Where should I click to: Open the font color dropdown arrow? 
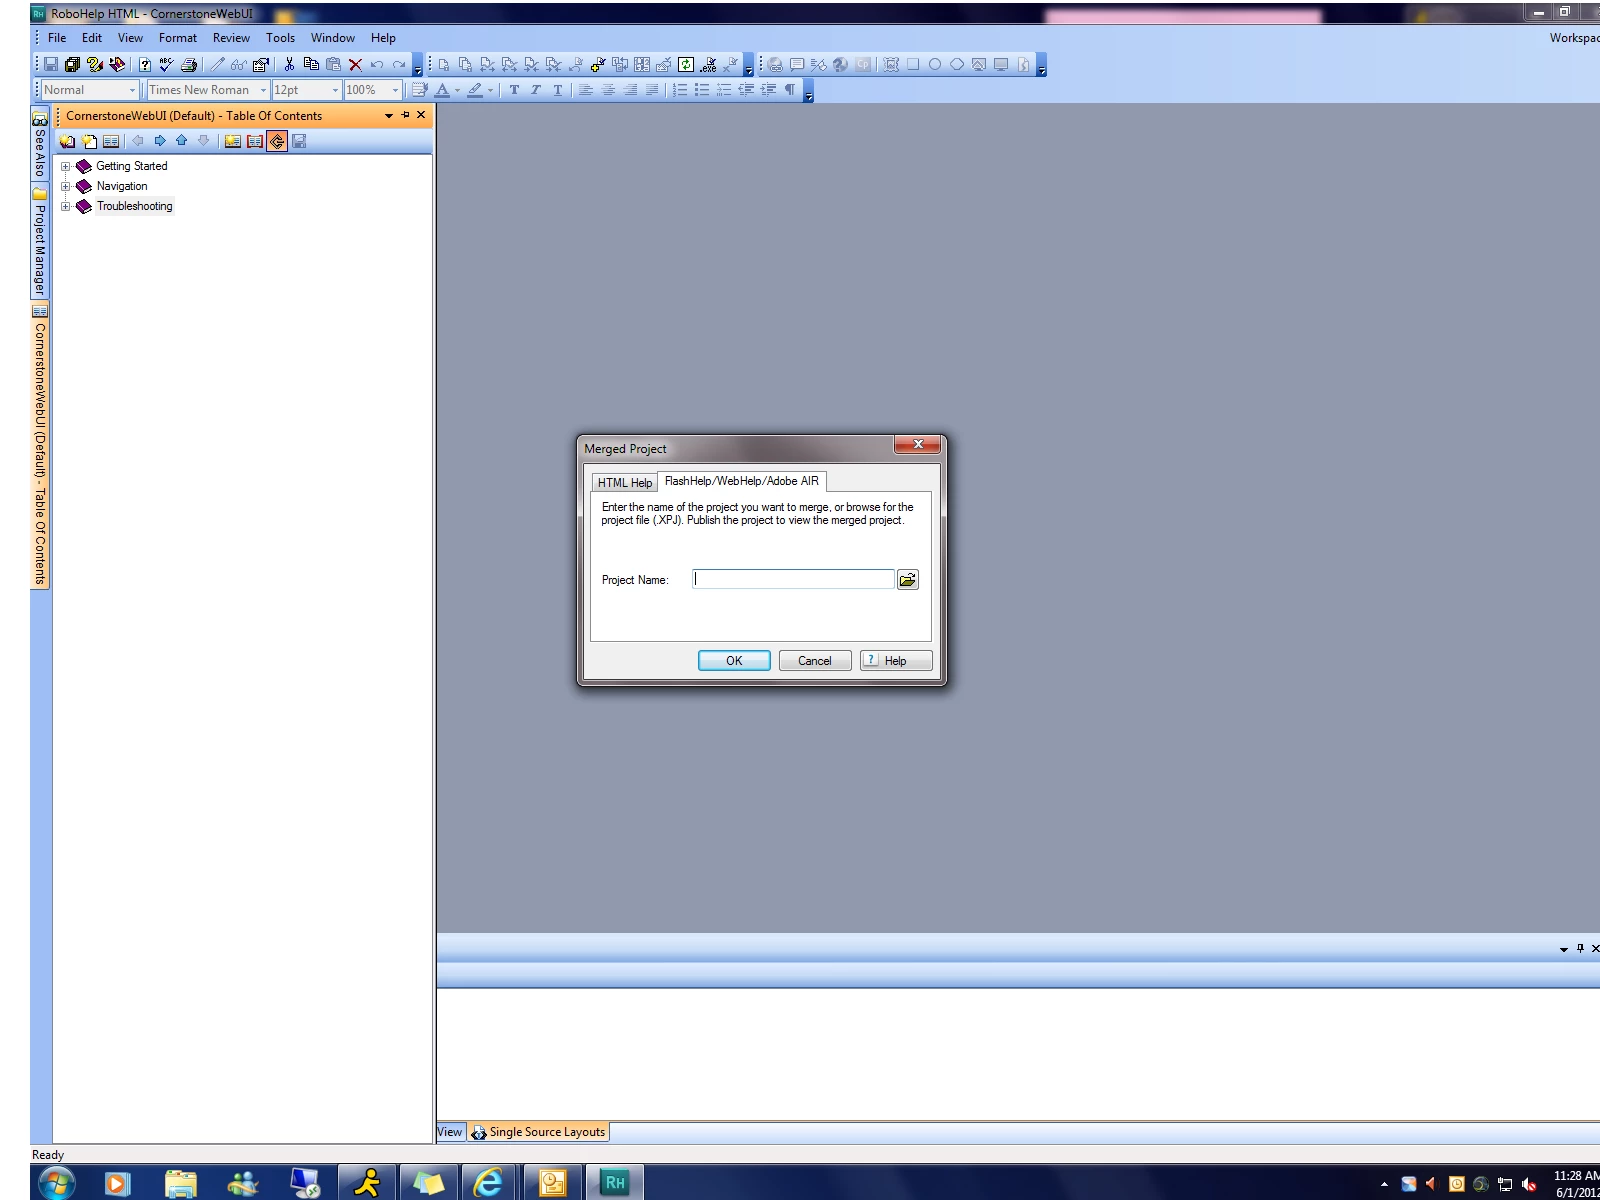pos(457,90)
